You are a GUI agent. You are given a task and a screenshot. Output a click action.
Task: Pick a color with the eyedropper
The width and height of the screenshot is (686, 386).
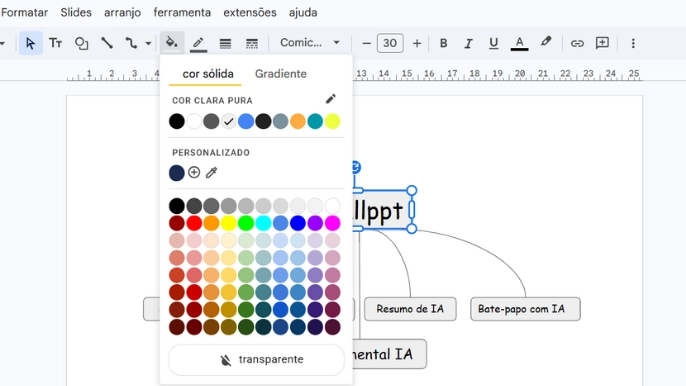click(x=211, y=172)
